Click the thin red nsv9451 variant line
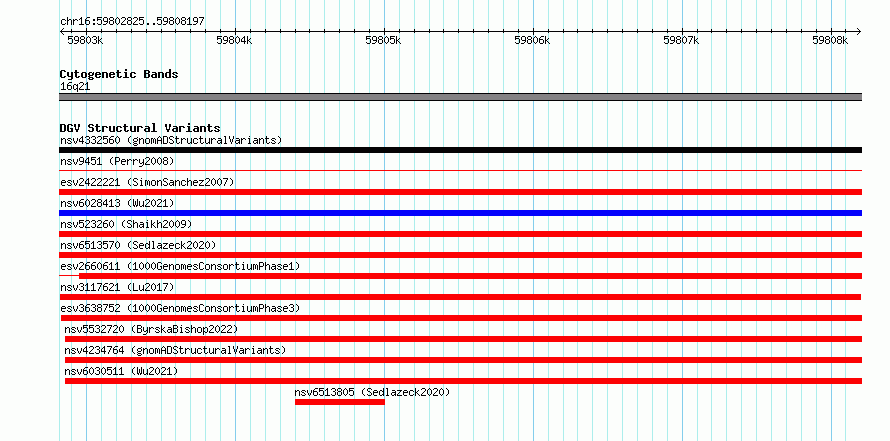The width and height of the screenshot is (890, 441). click(460, 170)
